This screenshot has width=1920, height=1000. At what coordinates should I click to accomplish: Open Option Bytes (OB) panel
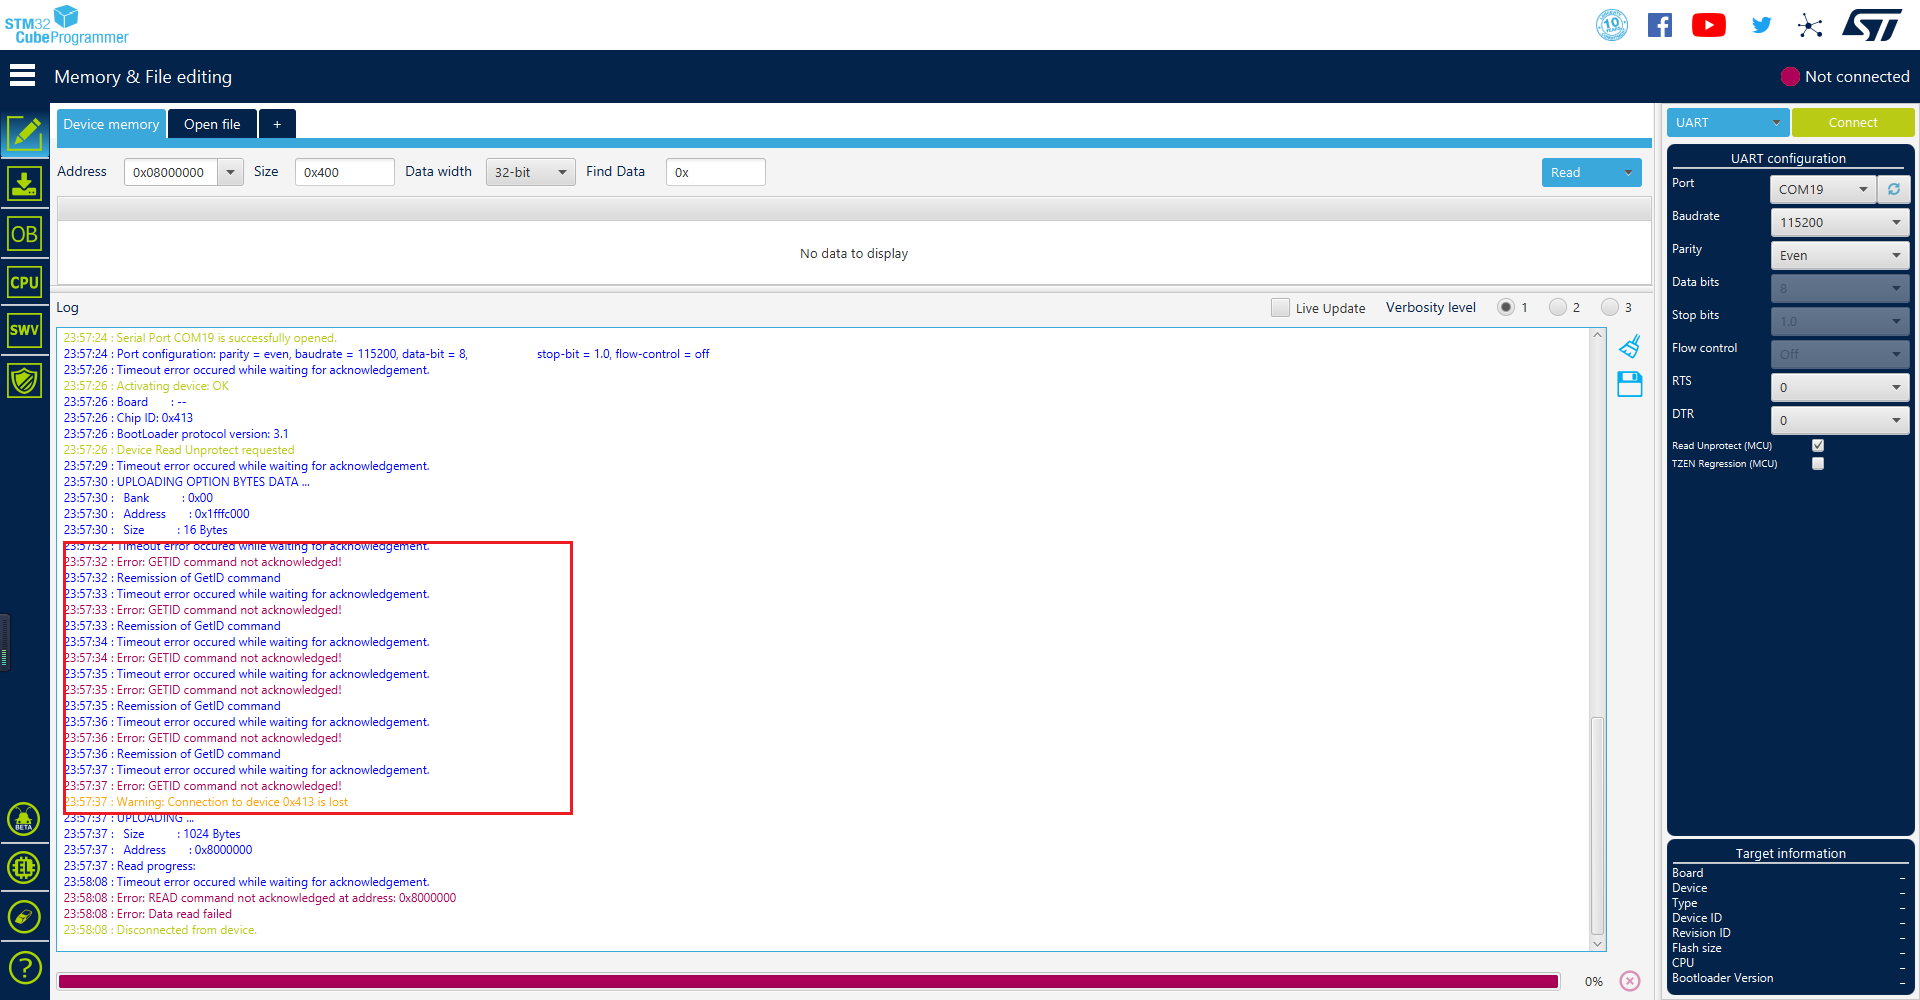click(x=24, y=234)
